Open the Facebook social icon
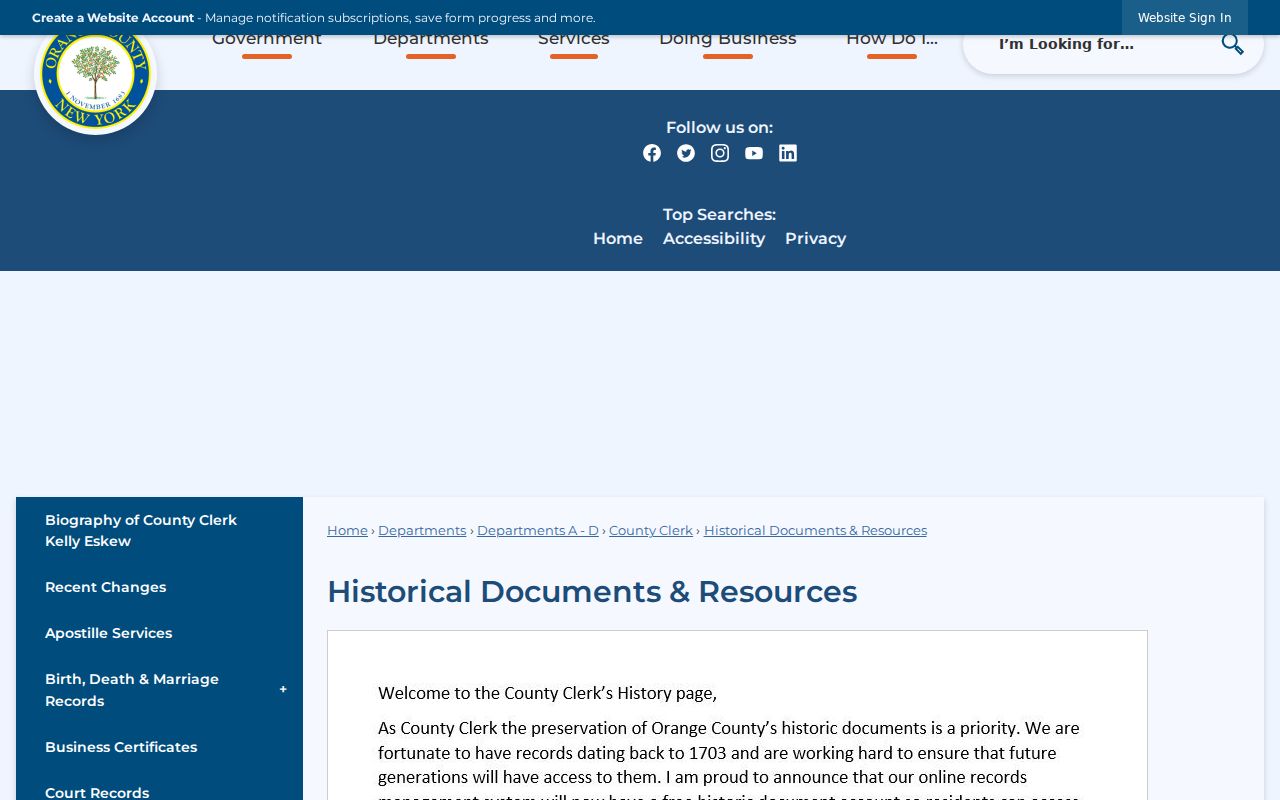 pyautogui.click(x=652, y=153)
